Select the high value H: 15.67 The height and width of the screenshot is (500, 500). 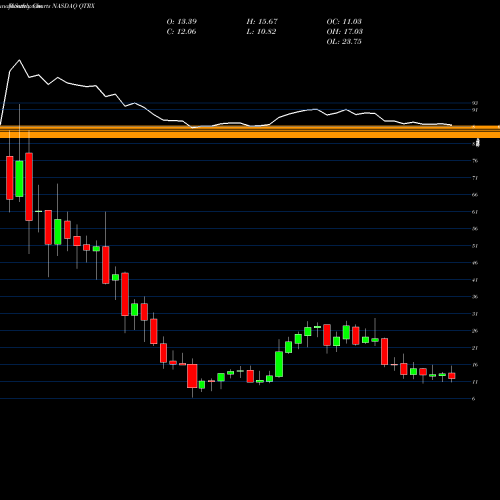coord(262,22)
